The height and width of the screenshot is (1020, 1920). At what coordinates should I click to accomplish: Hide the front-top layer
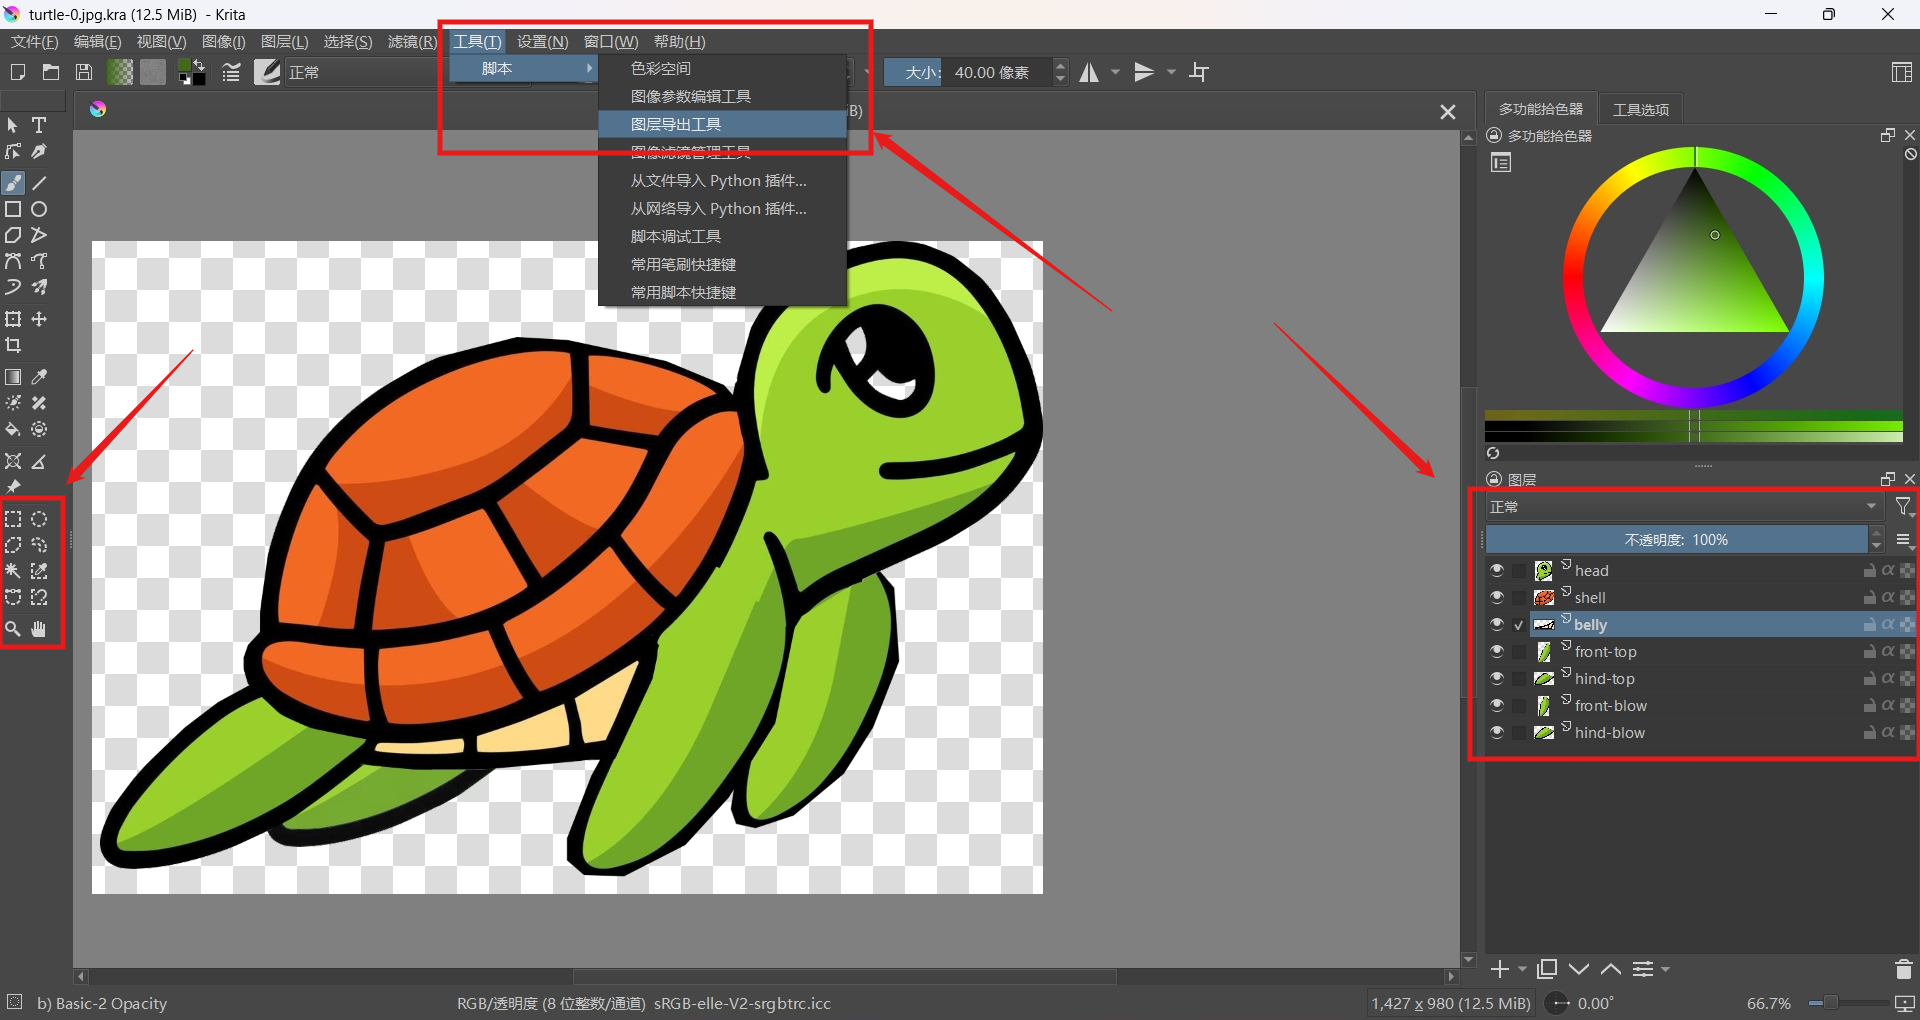point(1497,651)
